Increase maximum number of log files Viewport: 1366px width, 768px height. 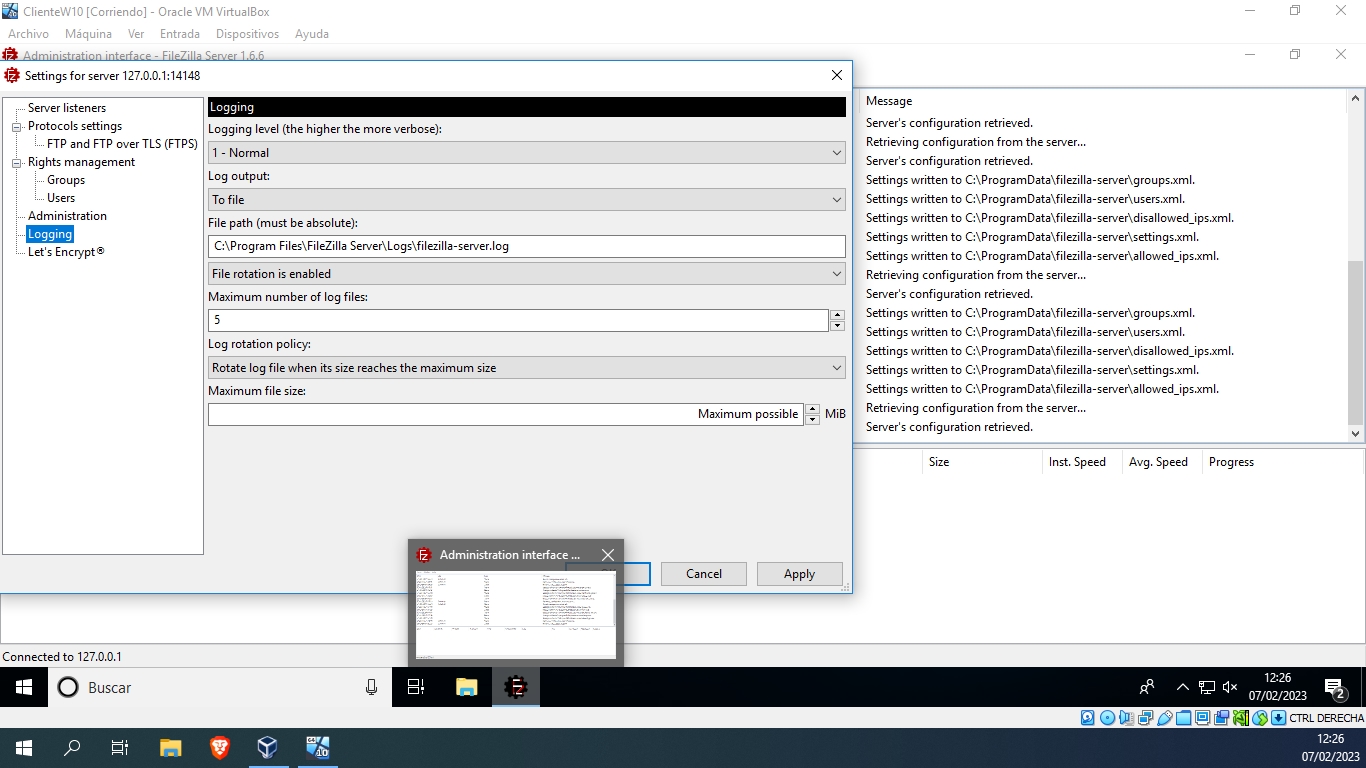coord(838,315)
